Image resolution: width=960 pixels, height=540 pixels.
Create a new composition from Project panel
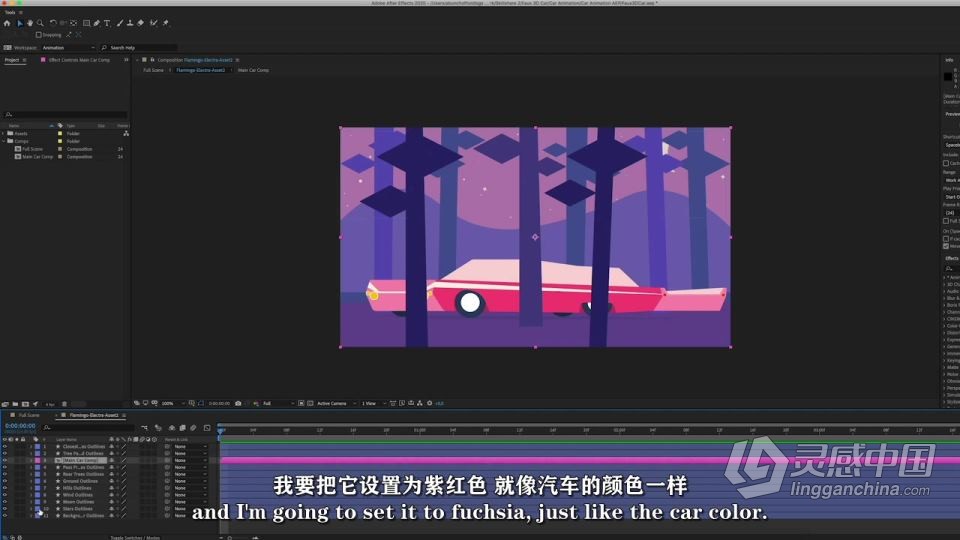click(x=25, y=404)
